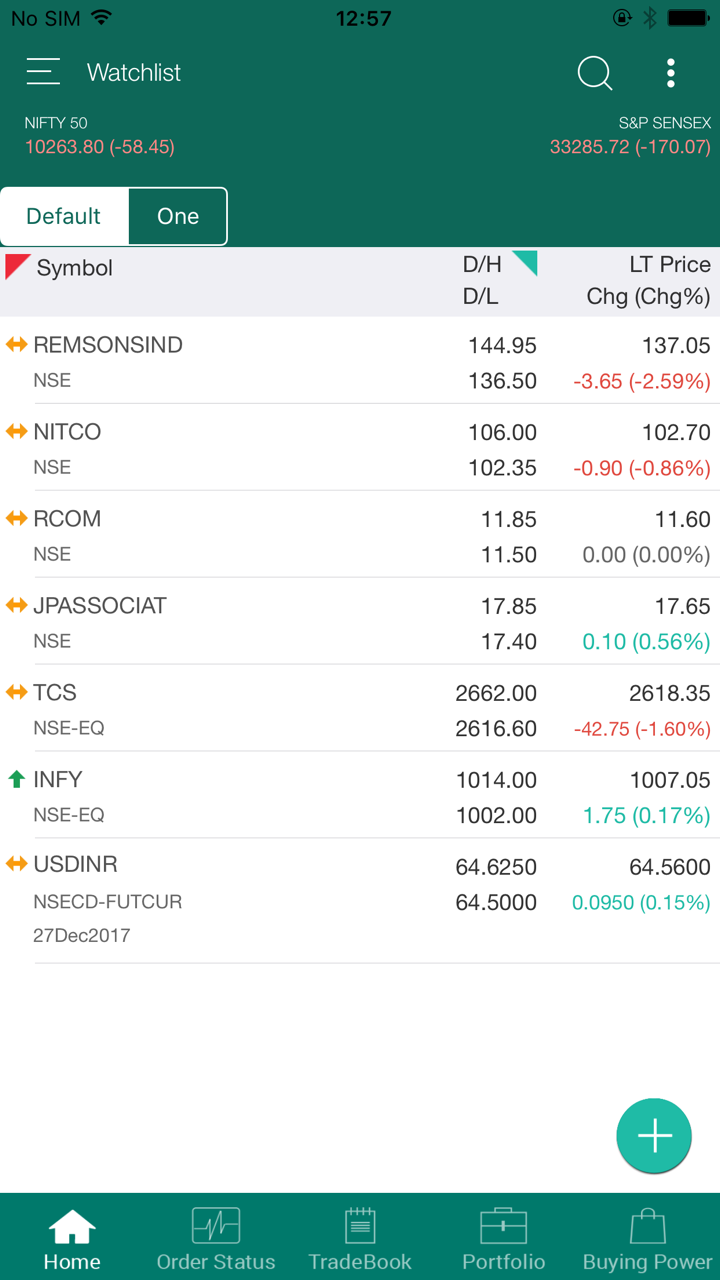Open the Portfolio briefcase icon
Viewport: 720px width, 1280px height.
tap(504, 1226)
